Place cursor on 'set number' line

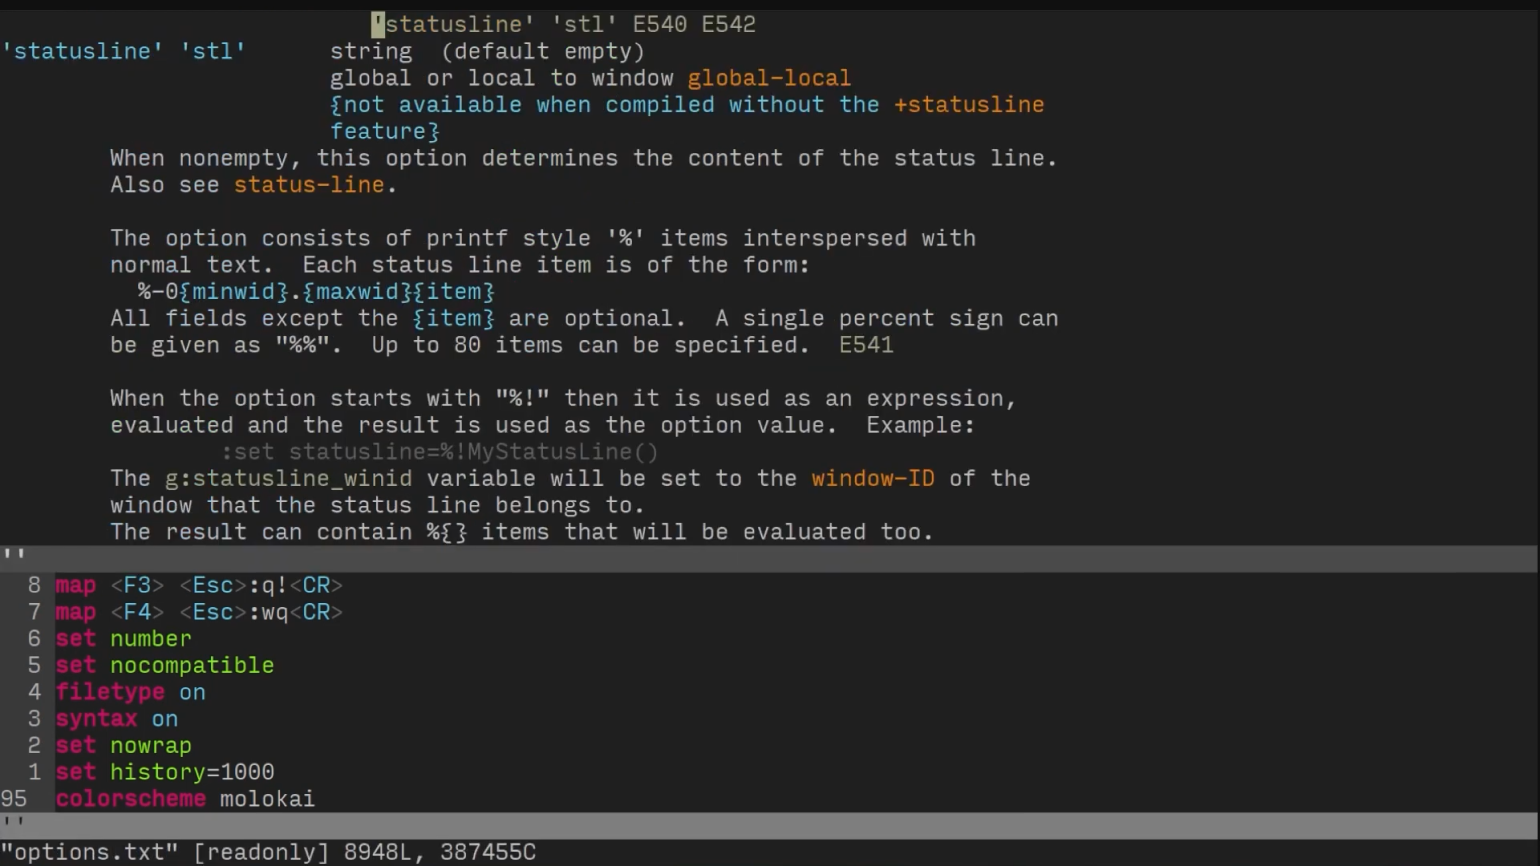tap(123, 639)
